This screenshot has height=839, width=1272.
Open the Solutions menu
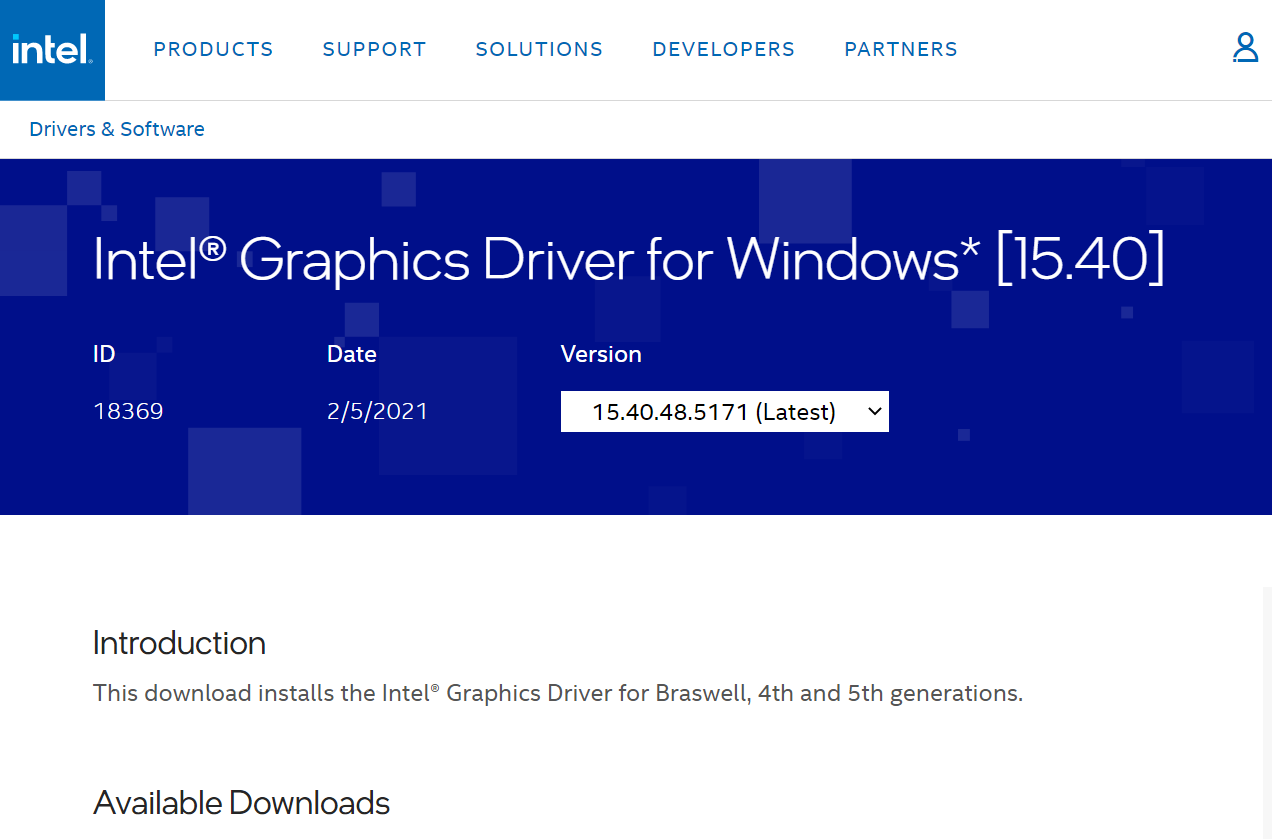539,49
